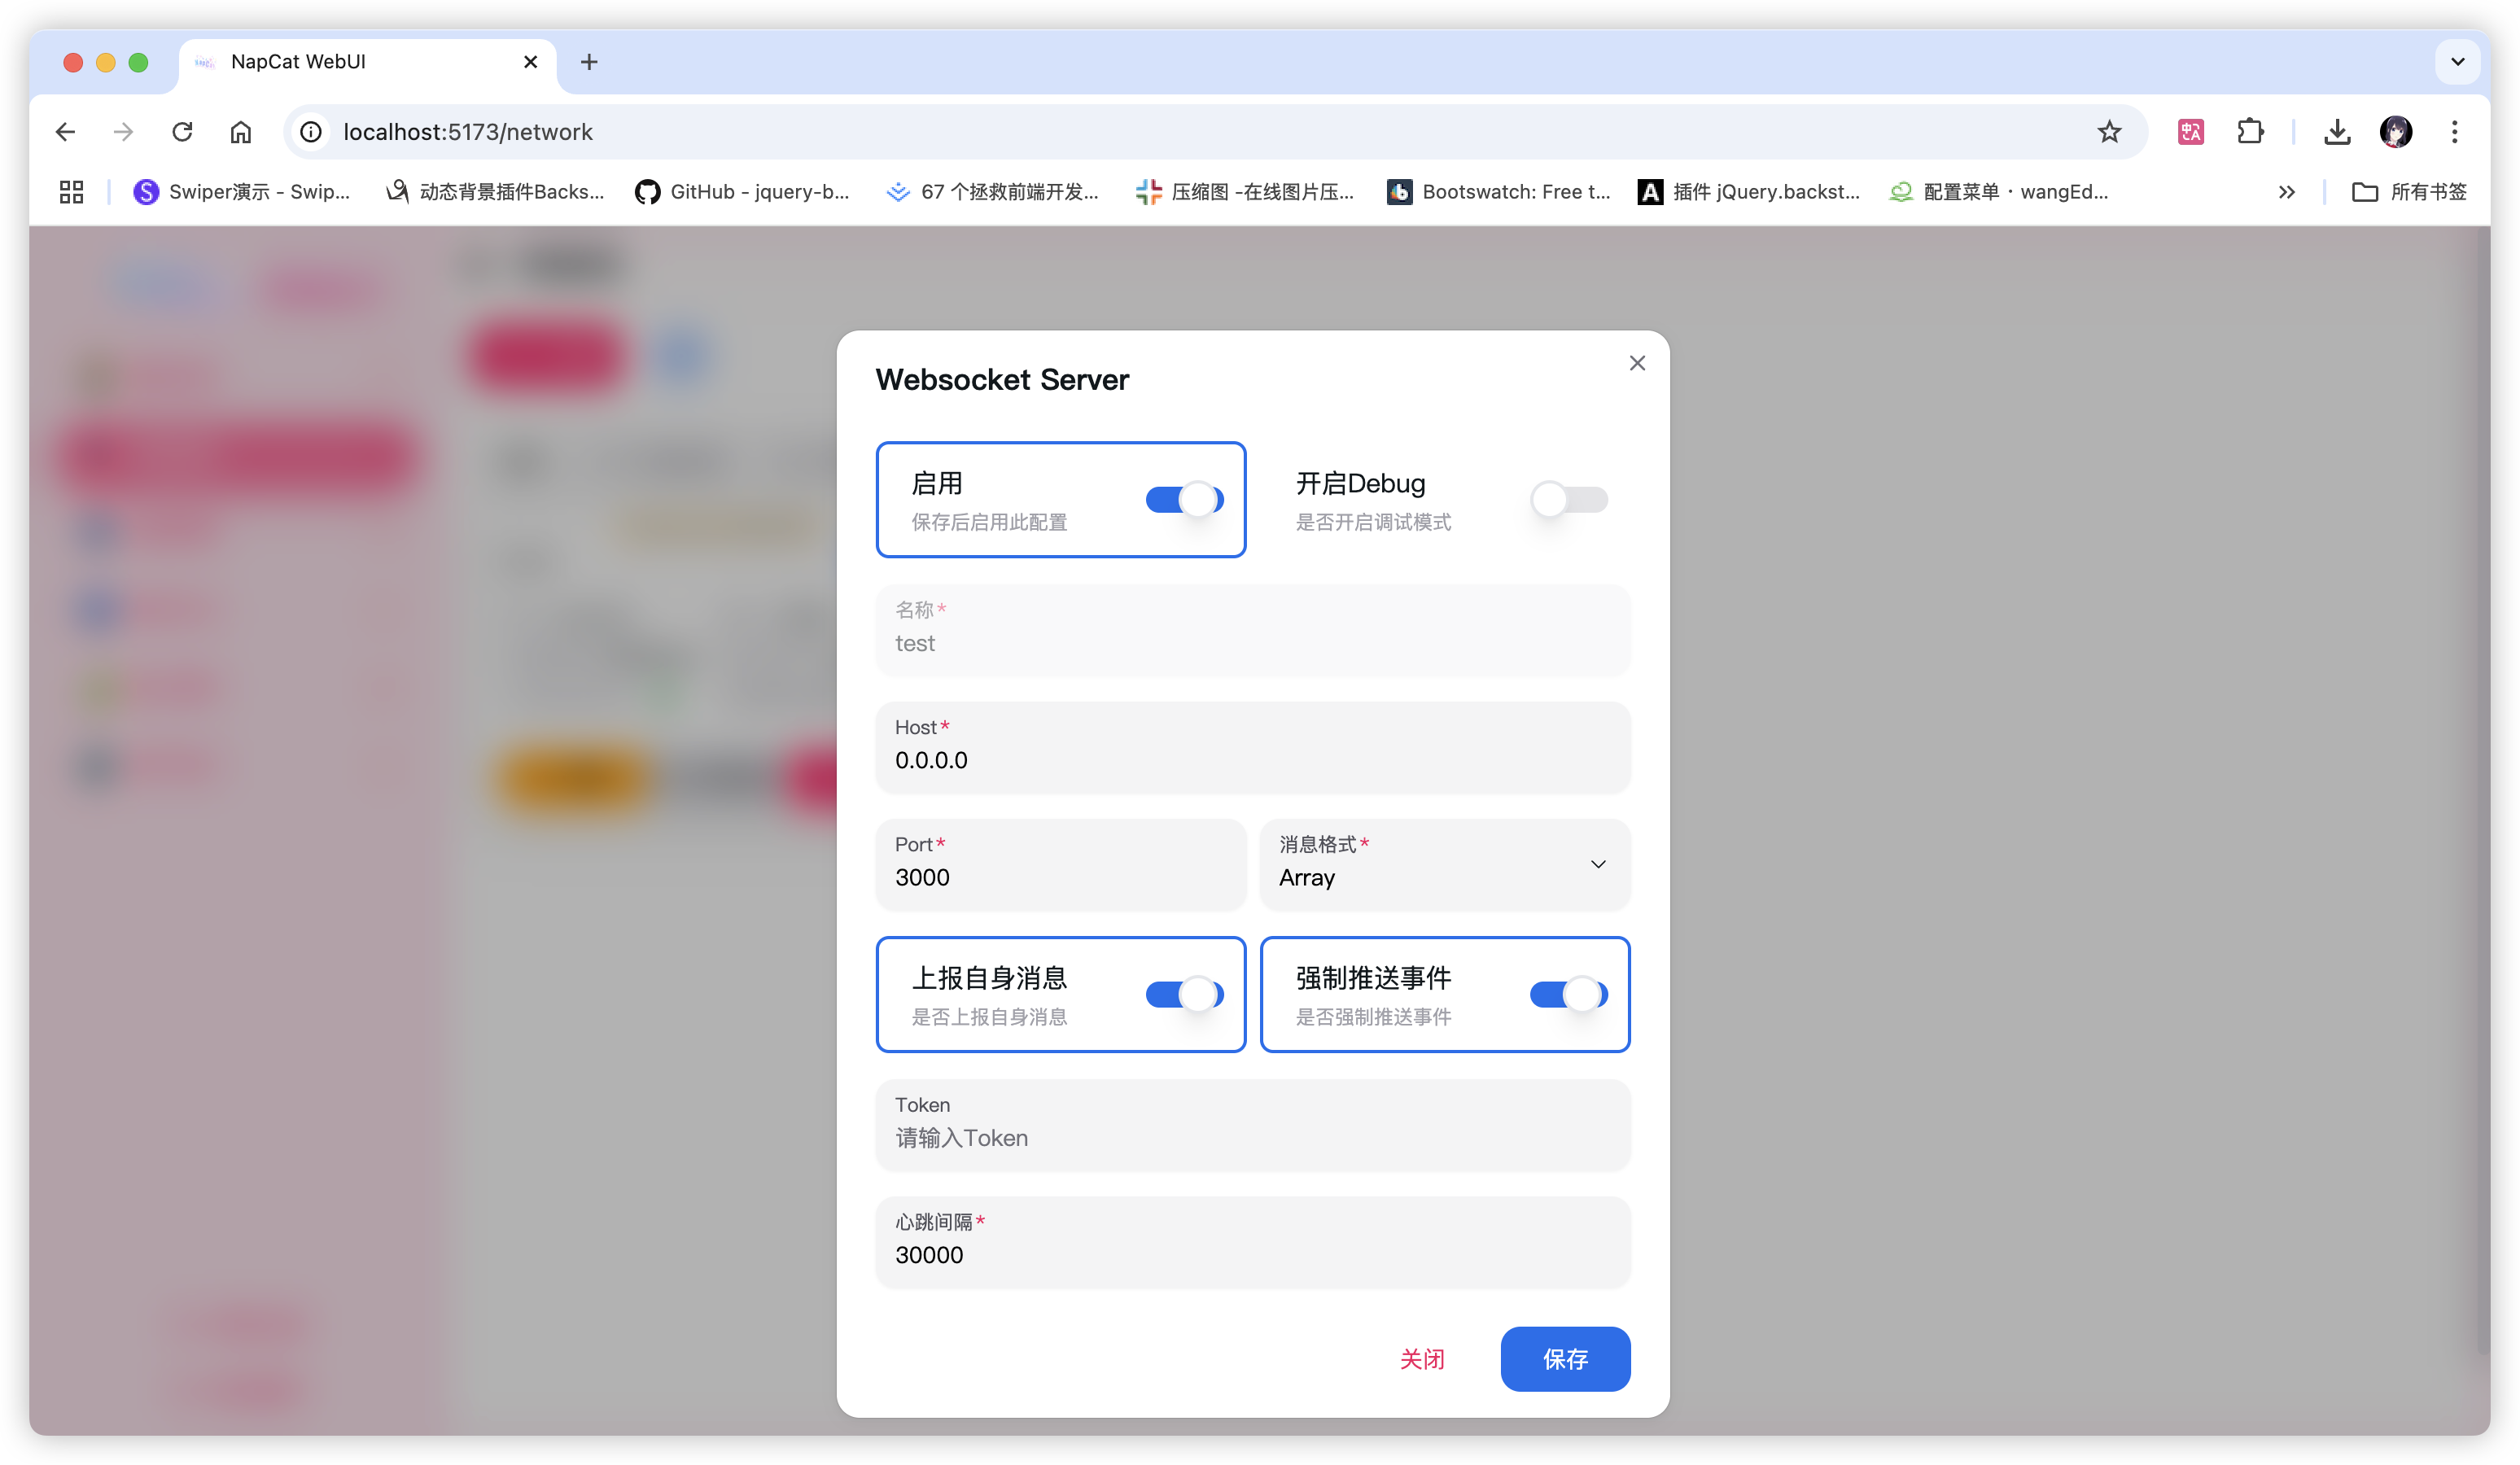Turn on the 开启Debug switch
The image size is (2520, 1465).
(x=1569, y=499)
